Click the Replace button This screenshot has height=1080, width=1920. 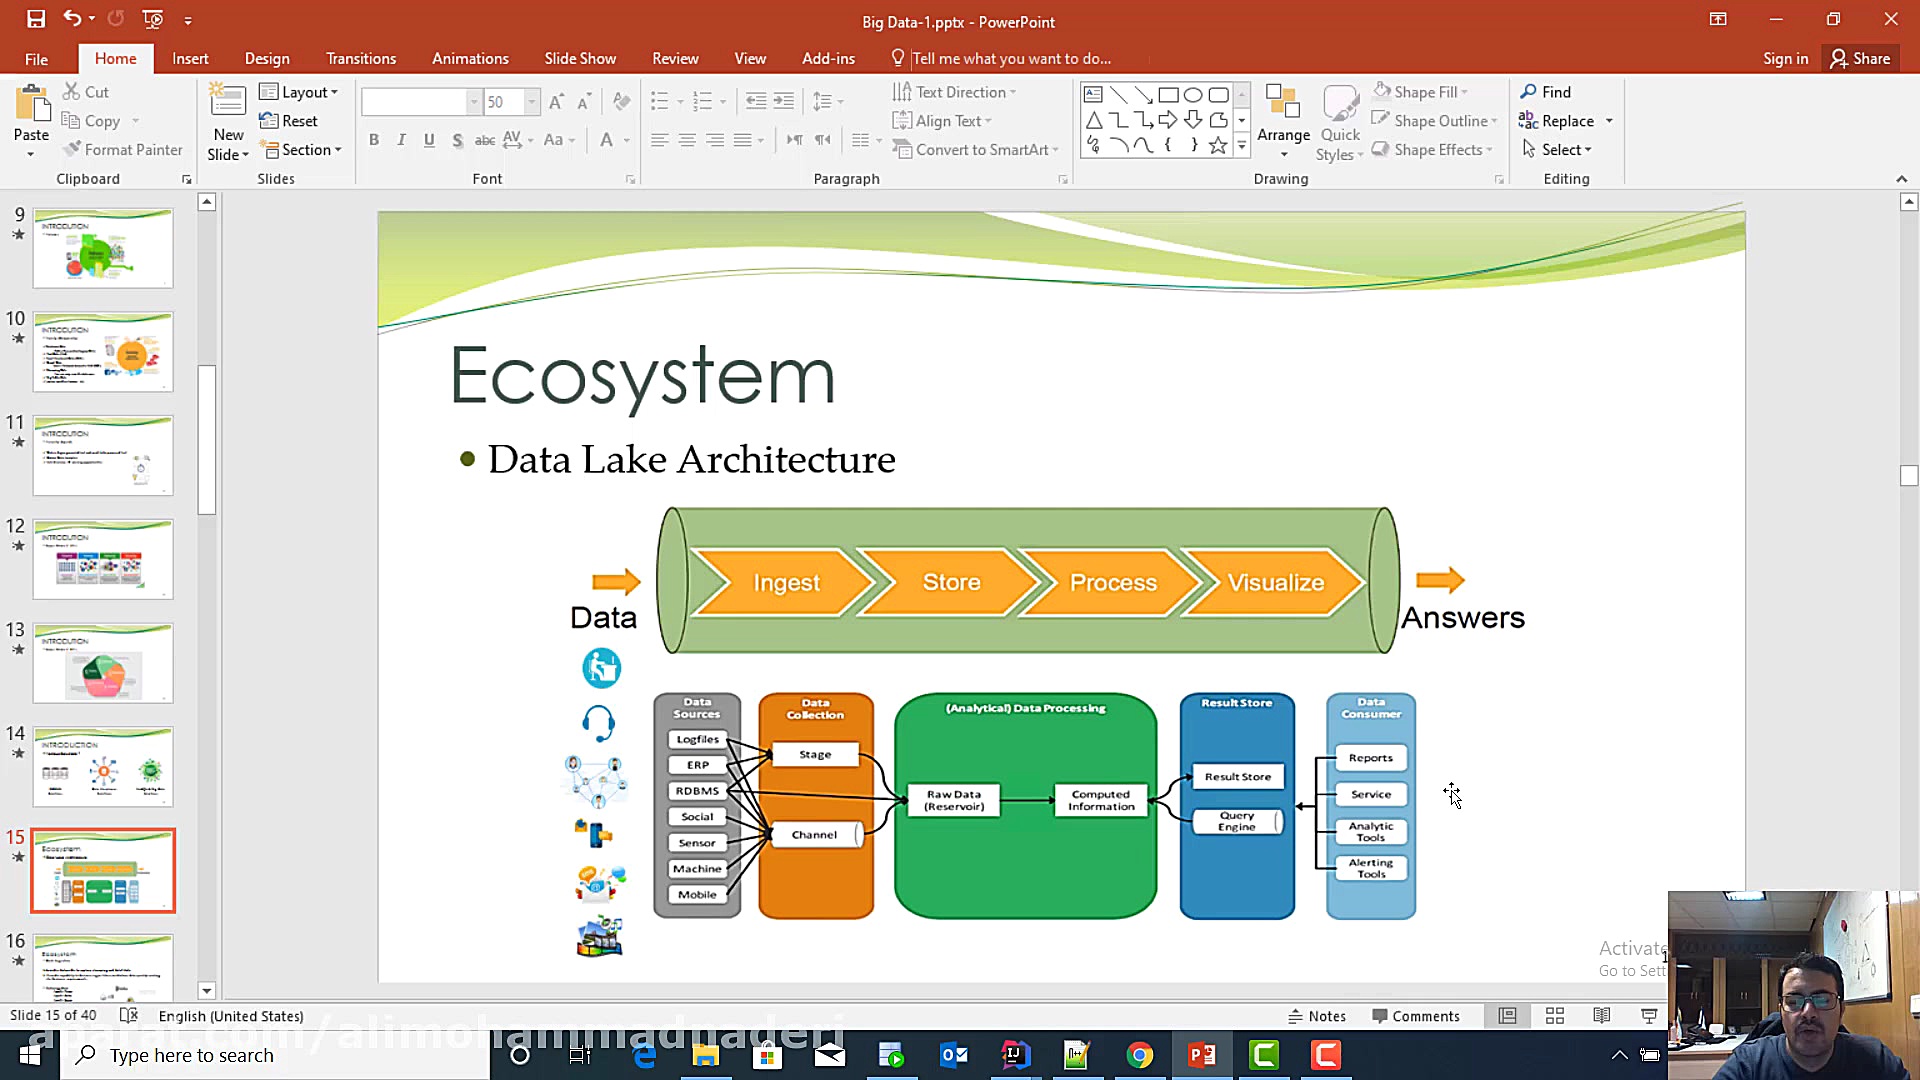(x=1566, y=121)
